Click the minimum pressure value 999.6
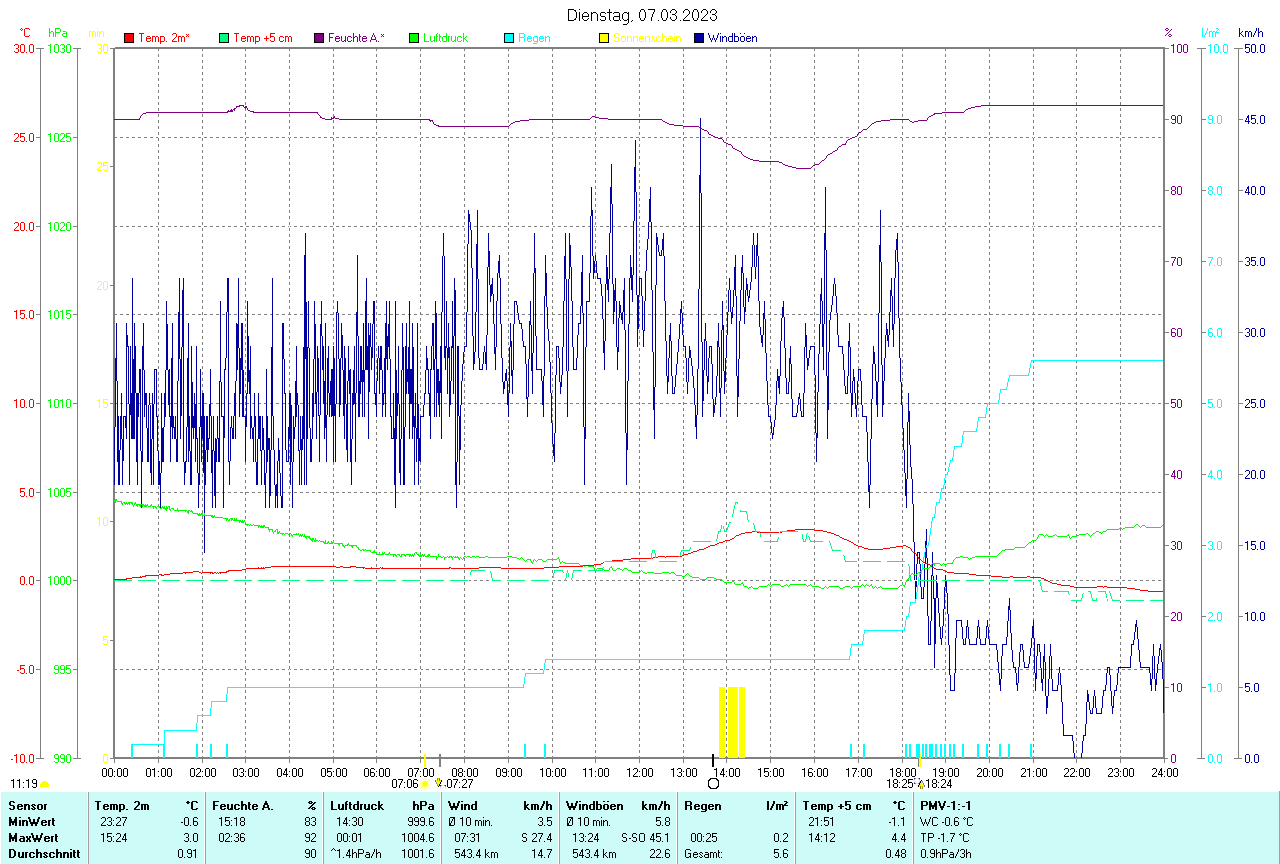Viewport: 1280px width, 864px height. point(419,821)
